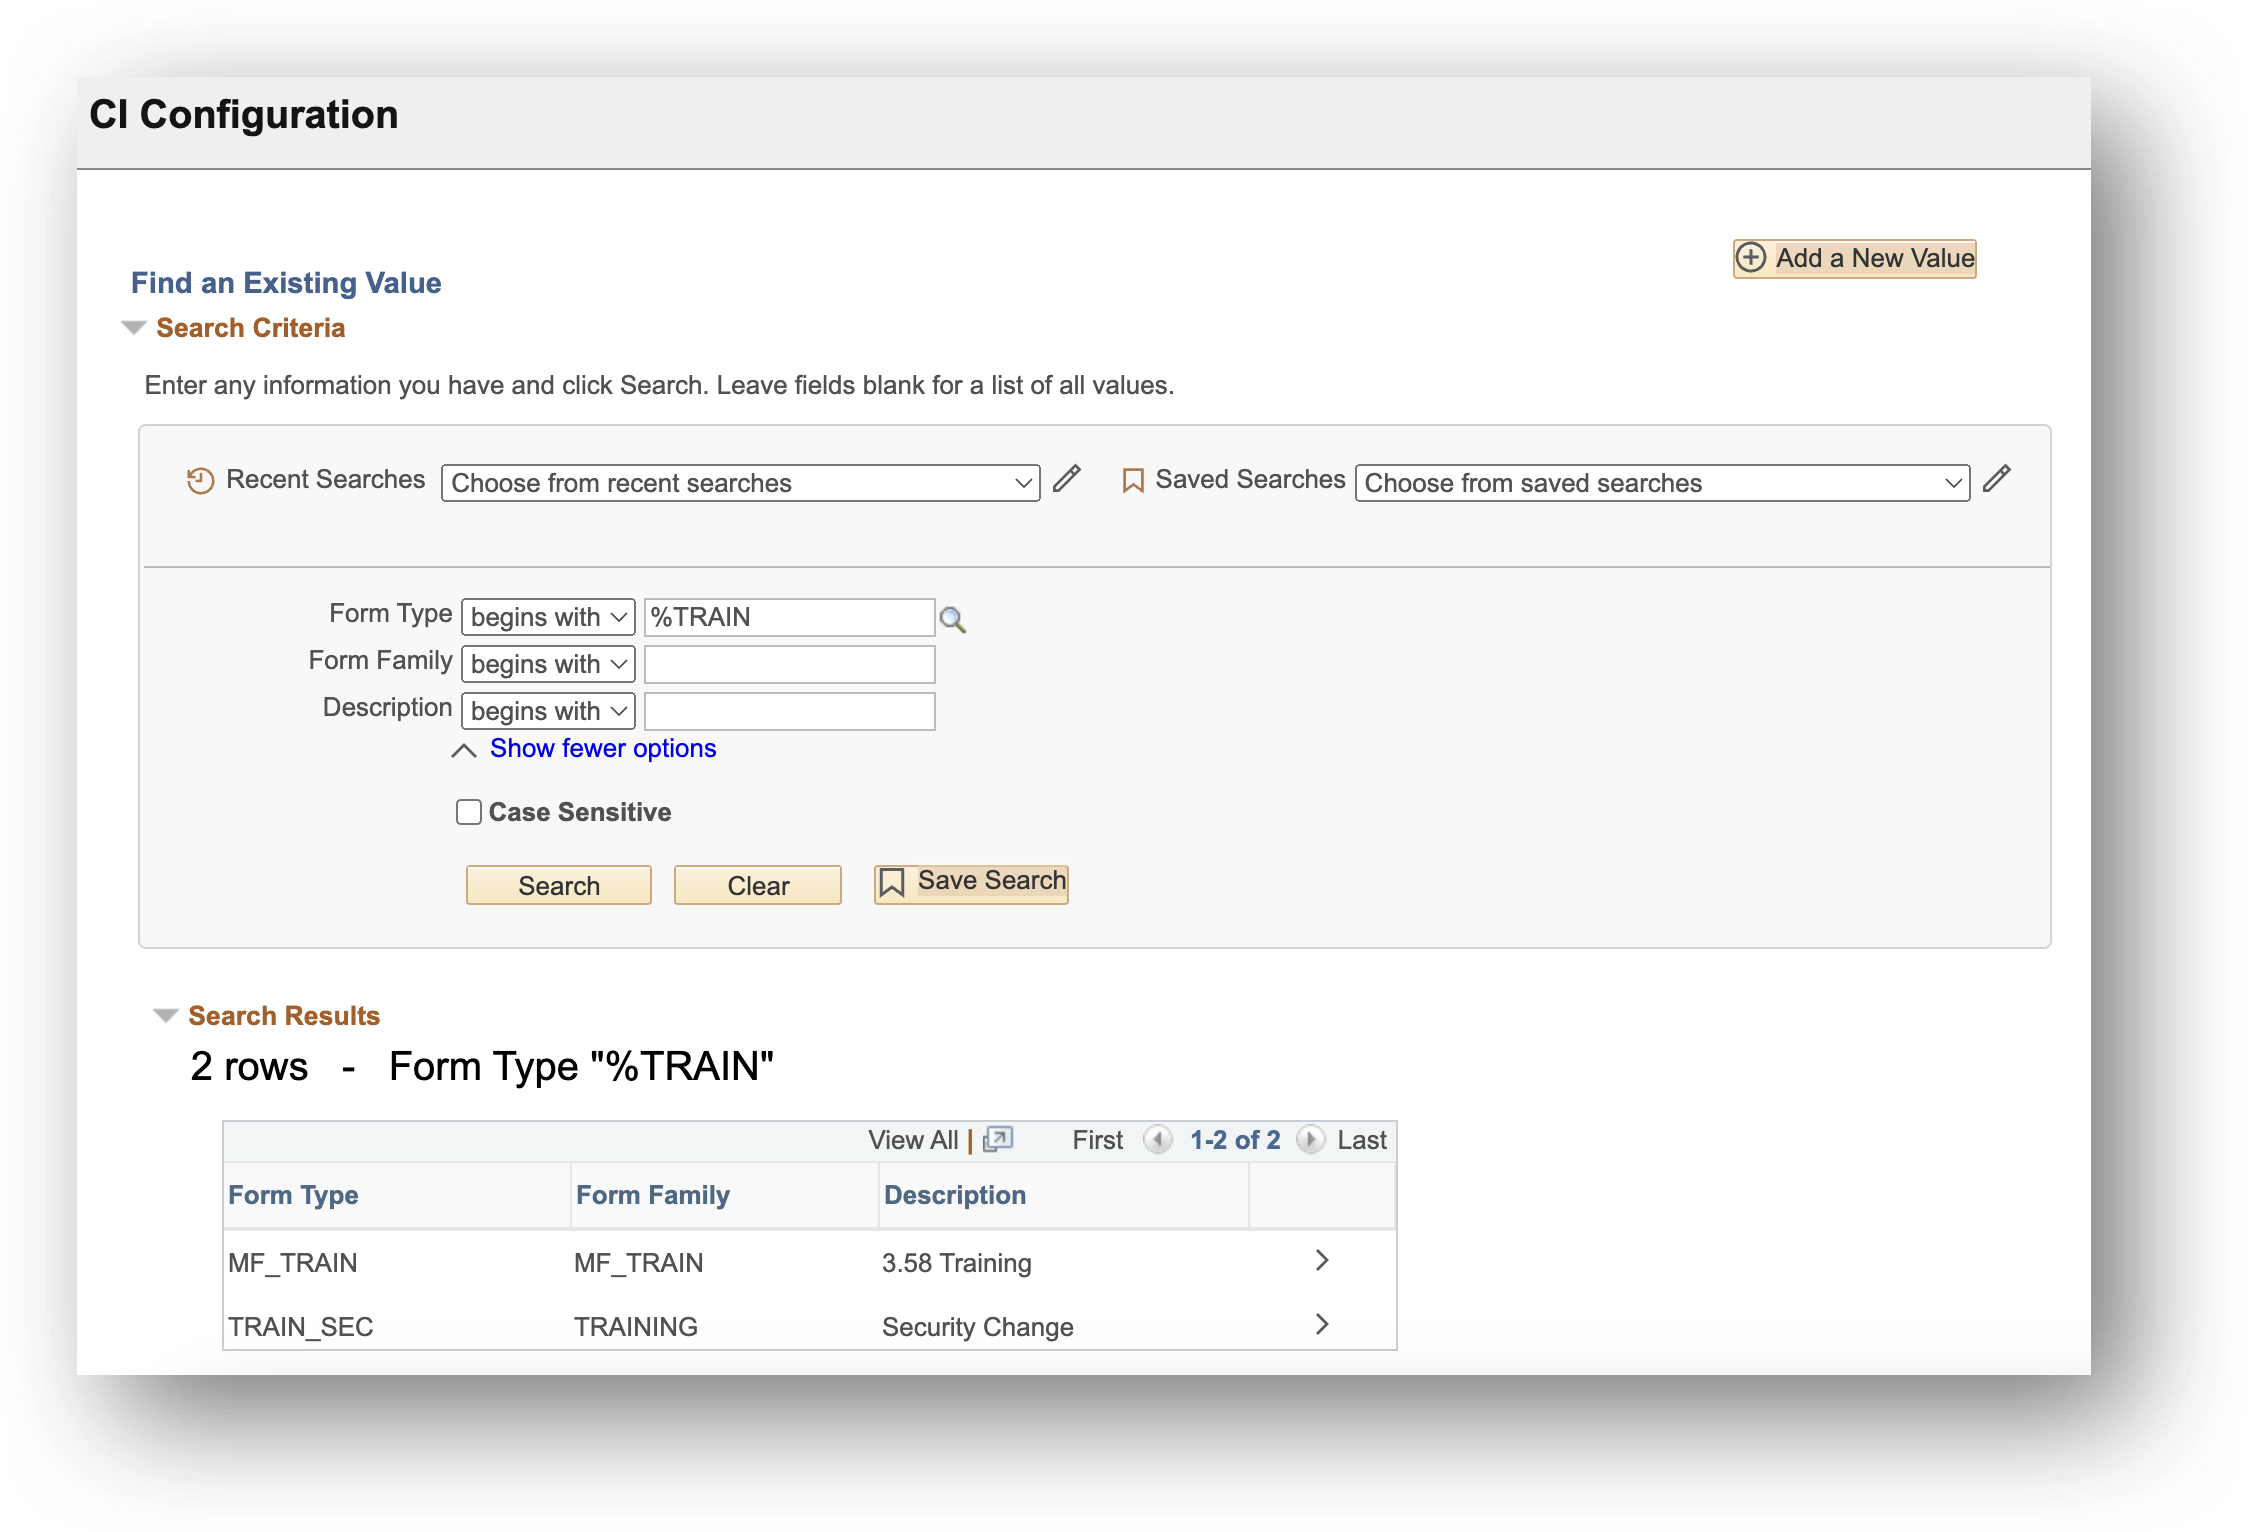Click the 3.58 Training description cell
This screenshot has height=1532, width=2248.
click(957, 1263)
